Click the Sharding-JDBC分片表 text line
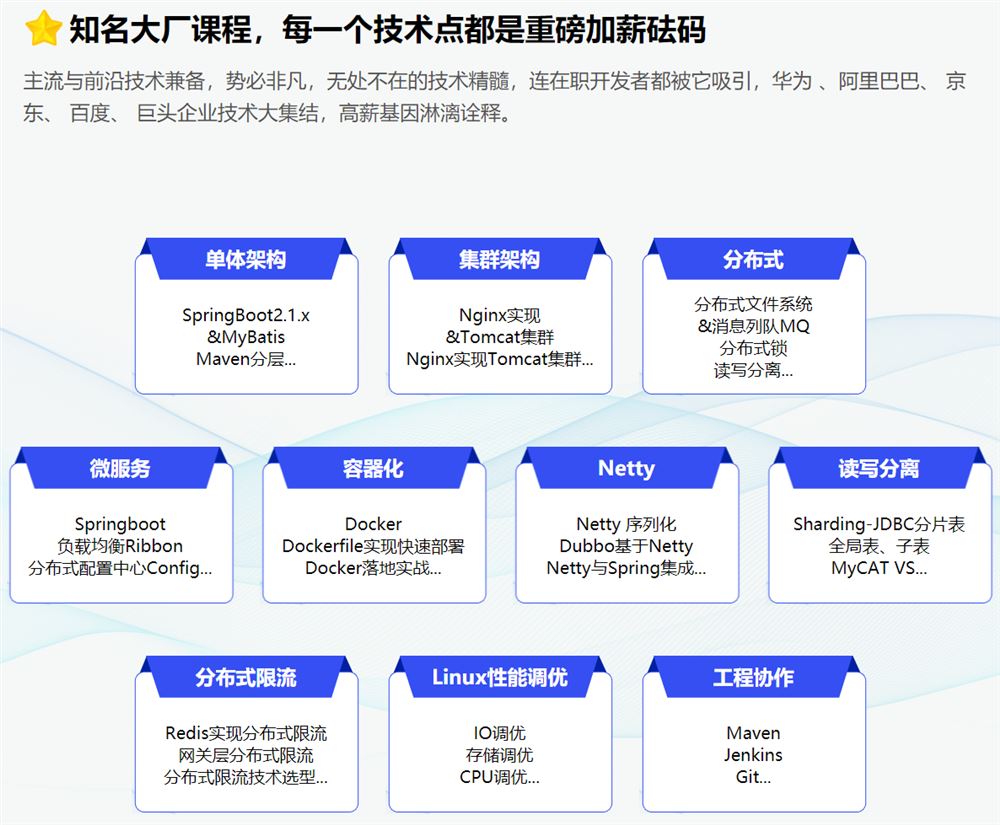The height and width of the screenshot is (825, 1000). pyautogui.click(x=879, y=524)
